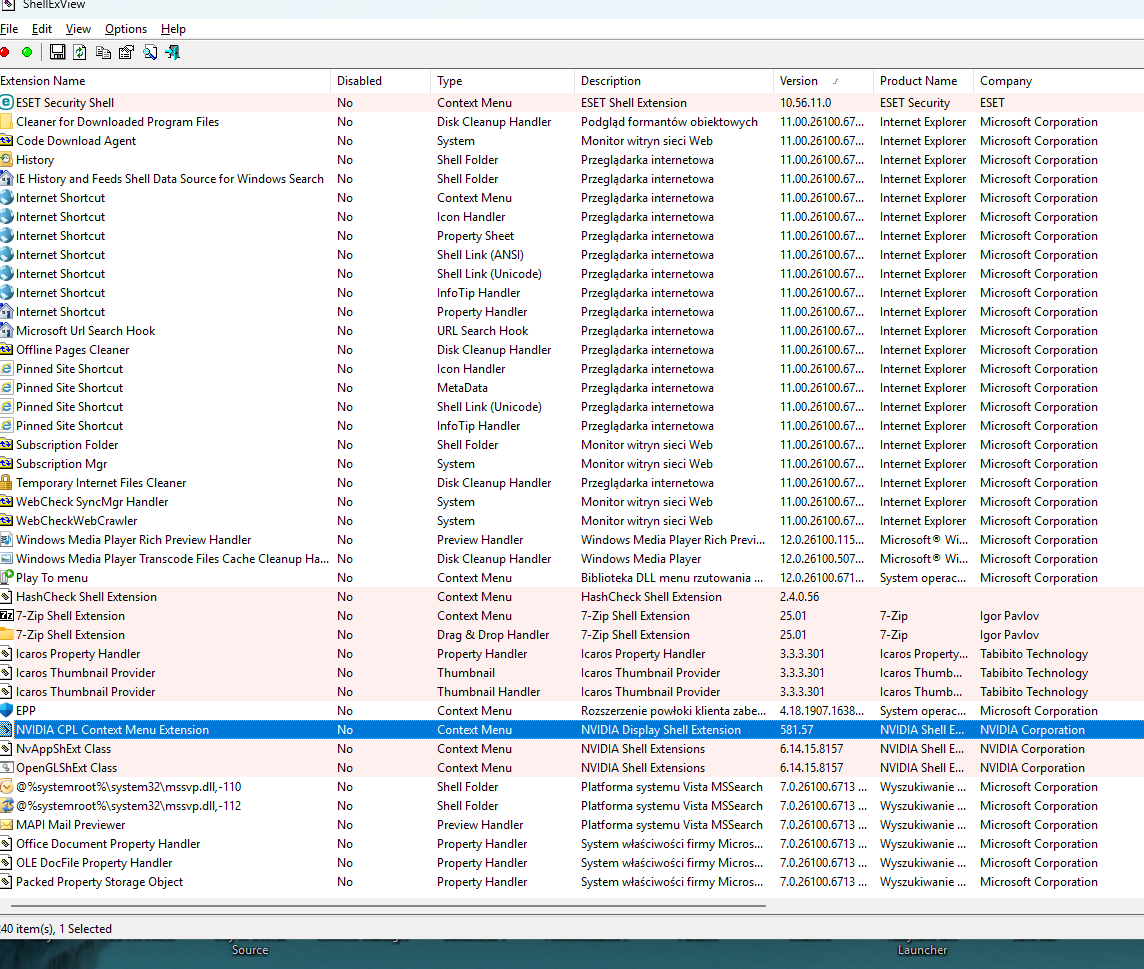
Task: Open the File menu
Action: click(9, 29)
